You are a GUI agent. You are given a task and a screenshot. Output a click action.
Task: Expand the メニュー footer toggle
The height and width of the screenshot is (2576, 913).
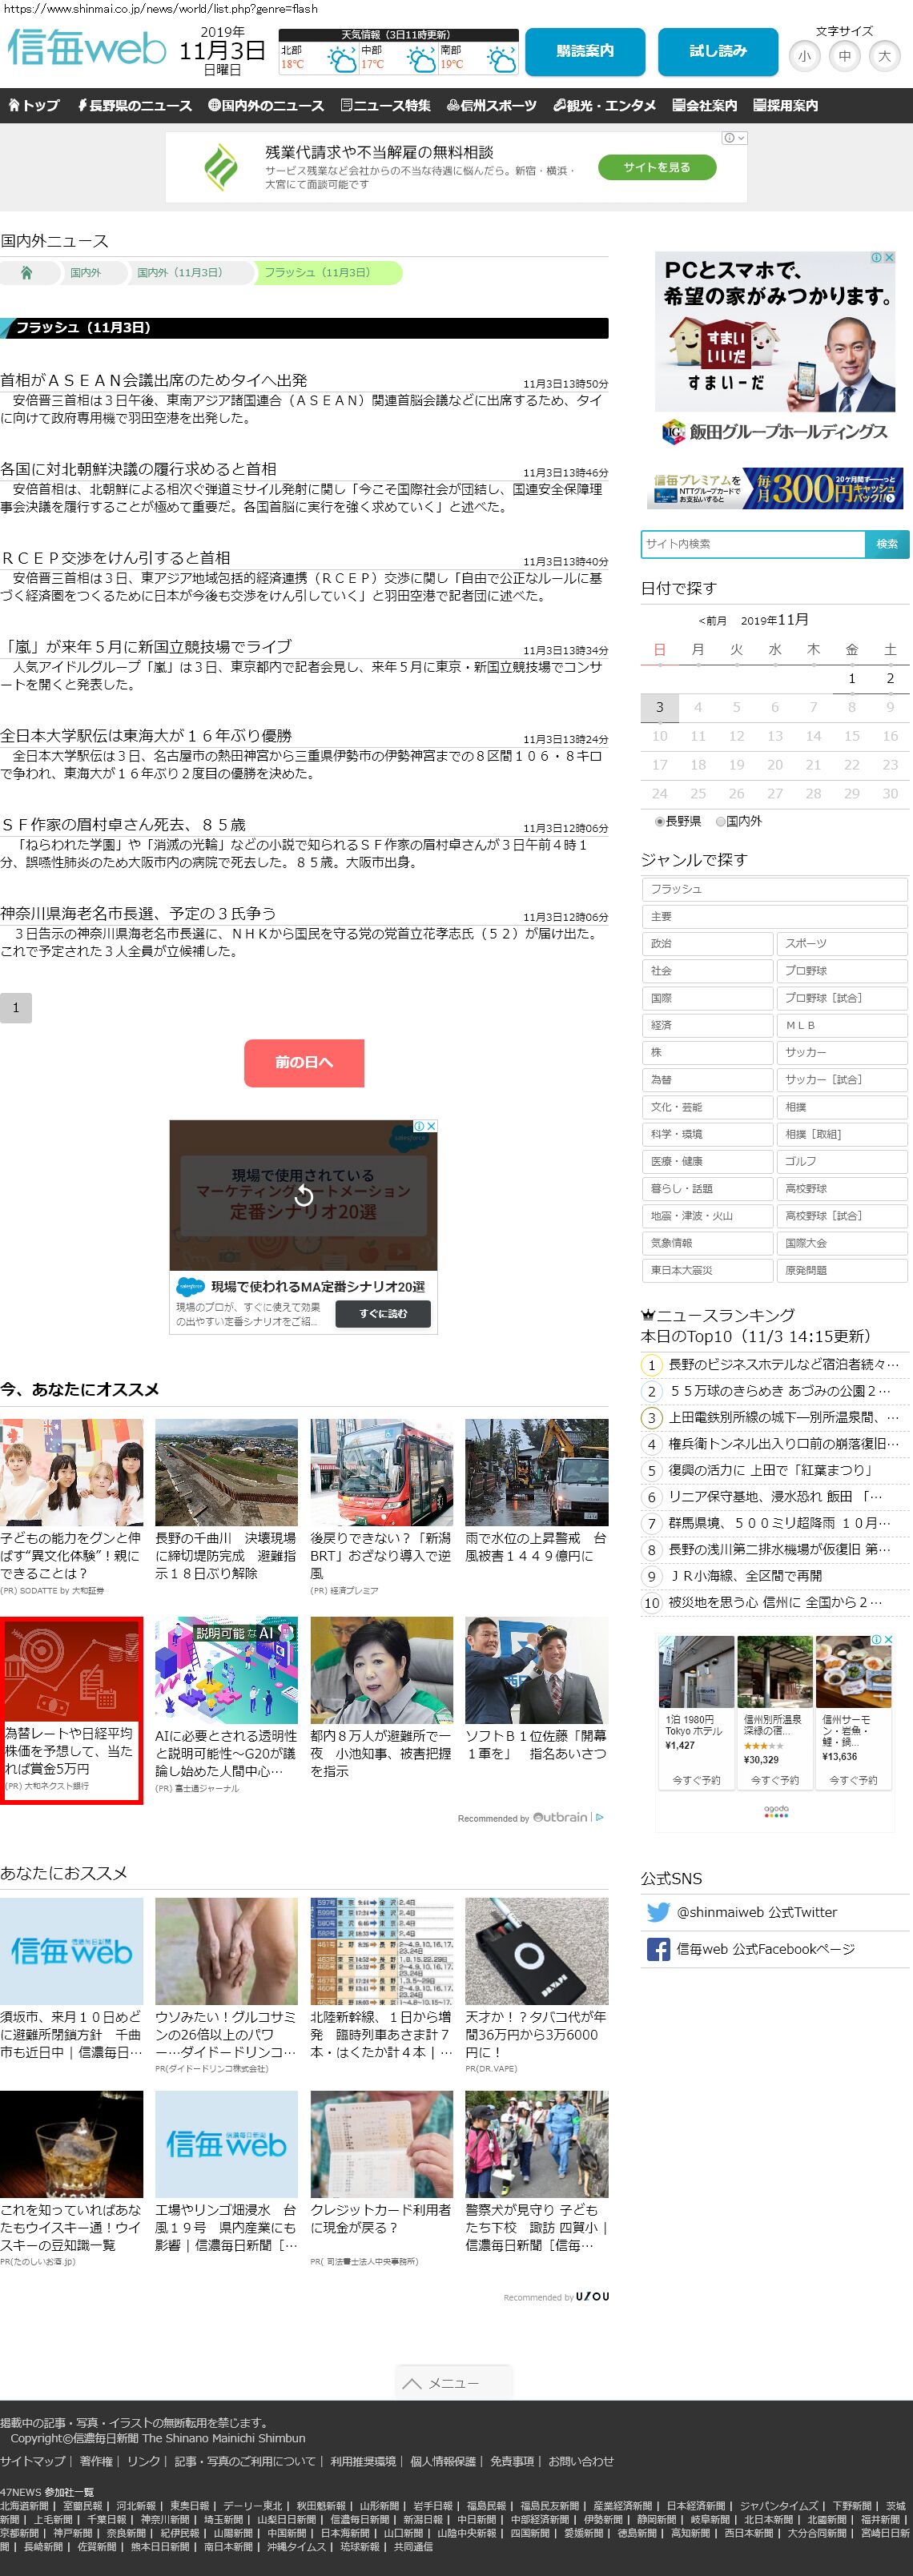tap(453, 2383)
